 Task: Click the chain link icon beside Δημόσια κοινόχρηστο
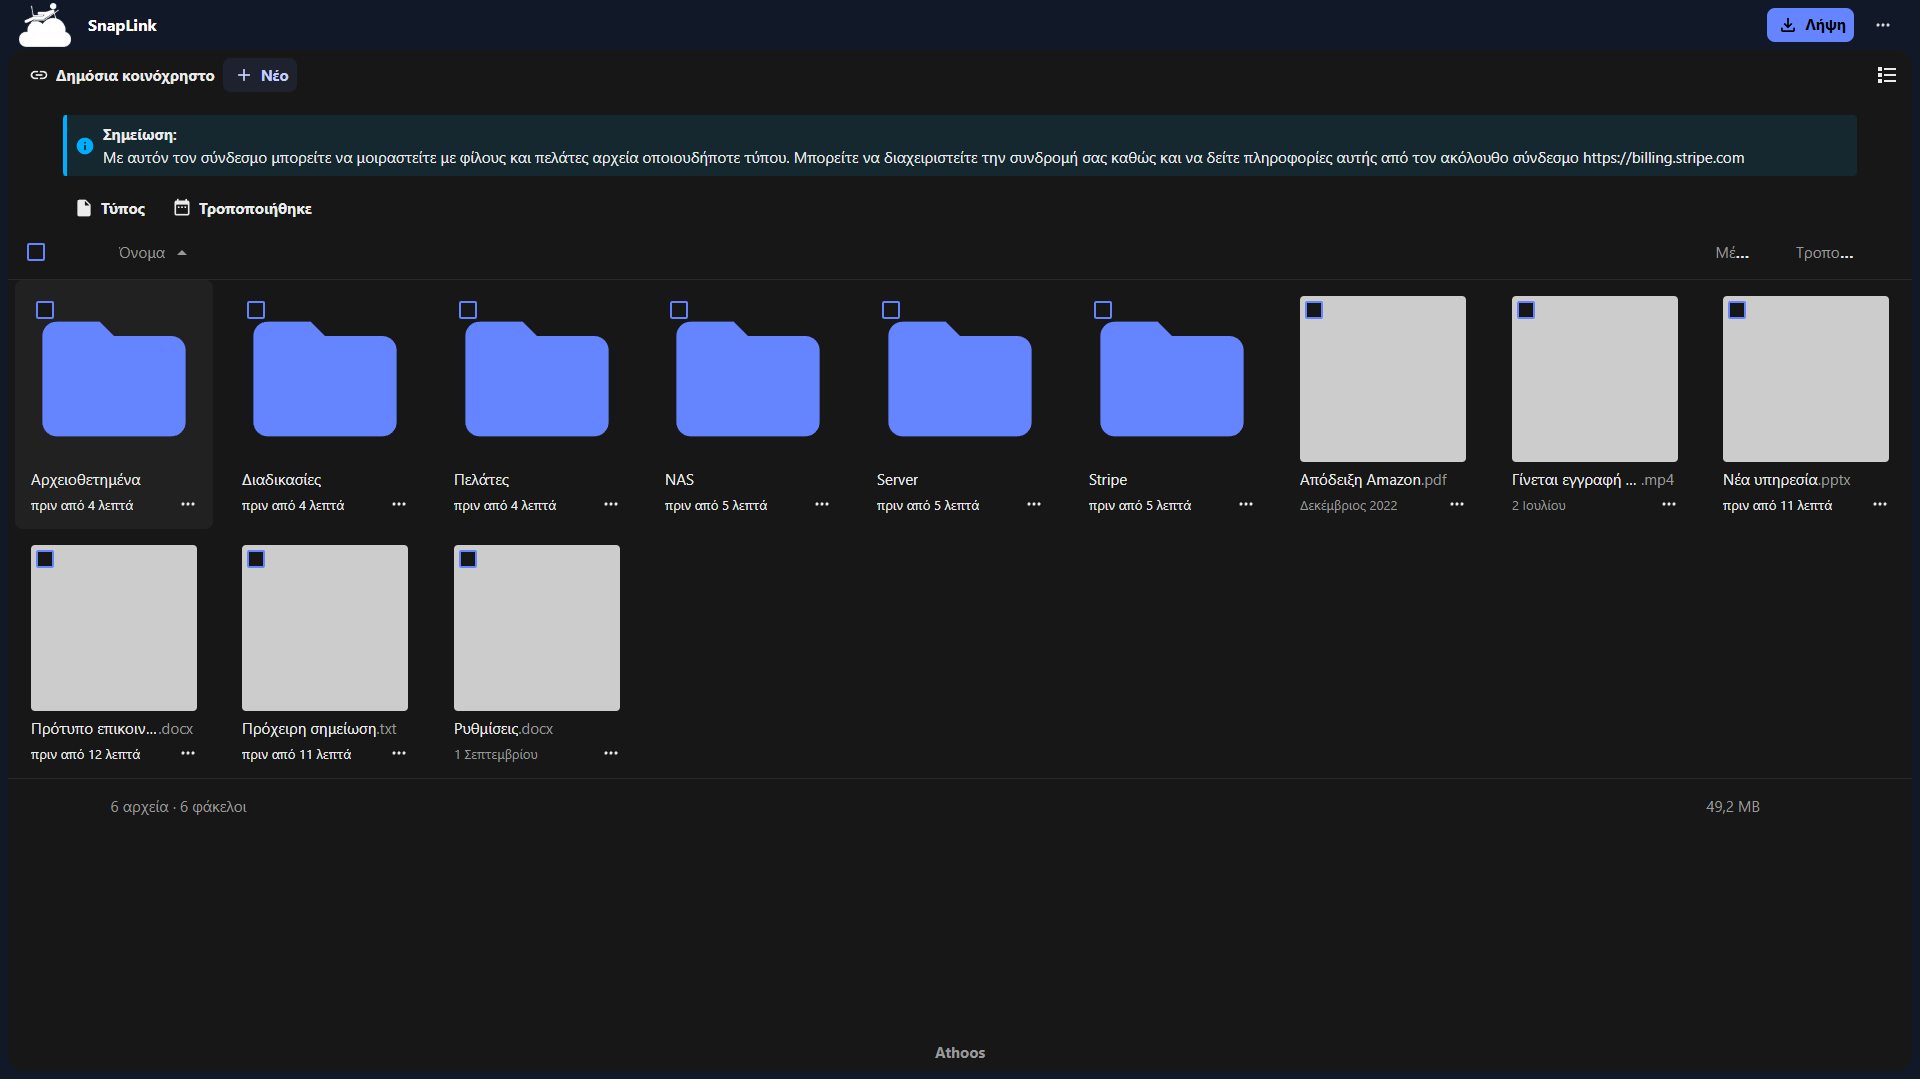38,75
